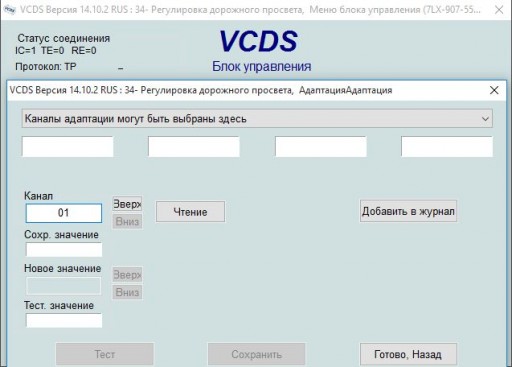Click the 'IC=1 TE=0 RE=0' status text

pos(56,51)
